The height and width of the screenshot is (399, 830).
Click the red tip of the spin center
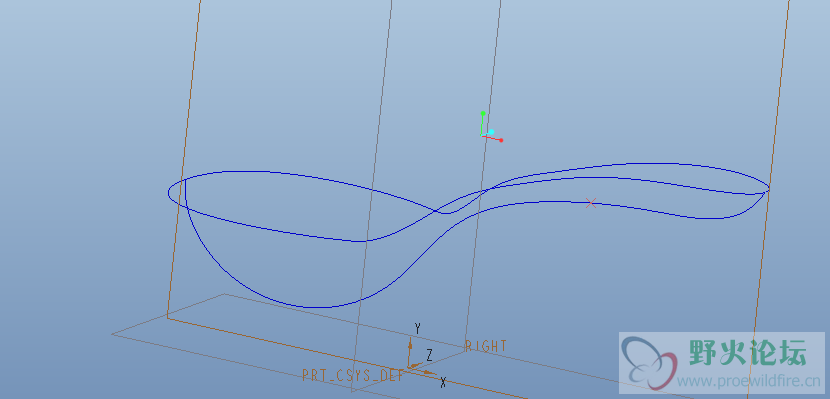click(x=501, y=140)
